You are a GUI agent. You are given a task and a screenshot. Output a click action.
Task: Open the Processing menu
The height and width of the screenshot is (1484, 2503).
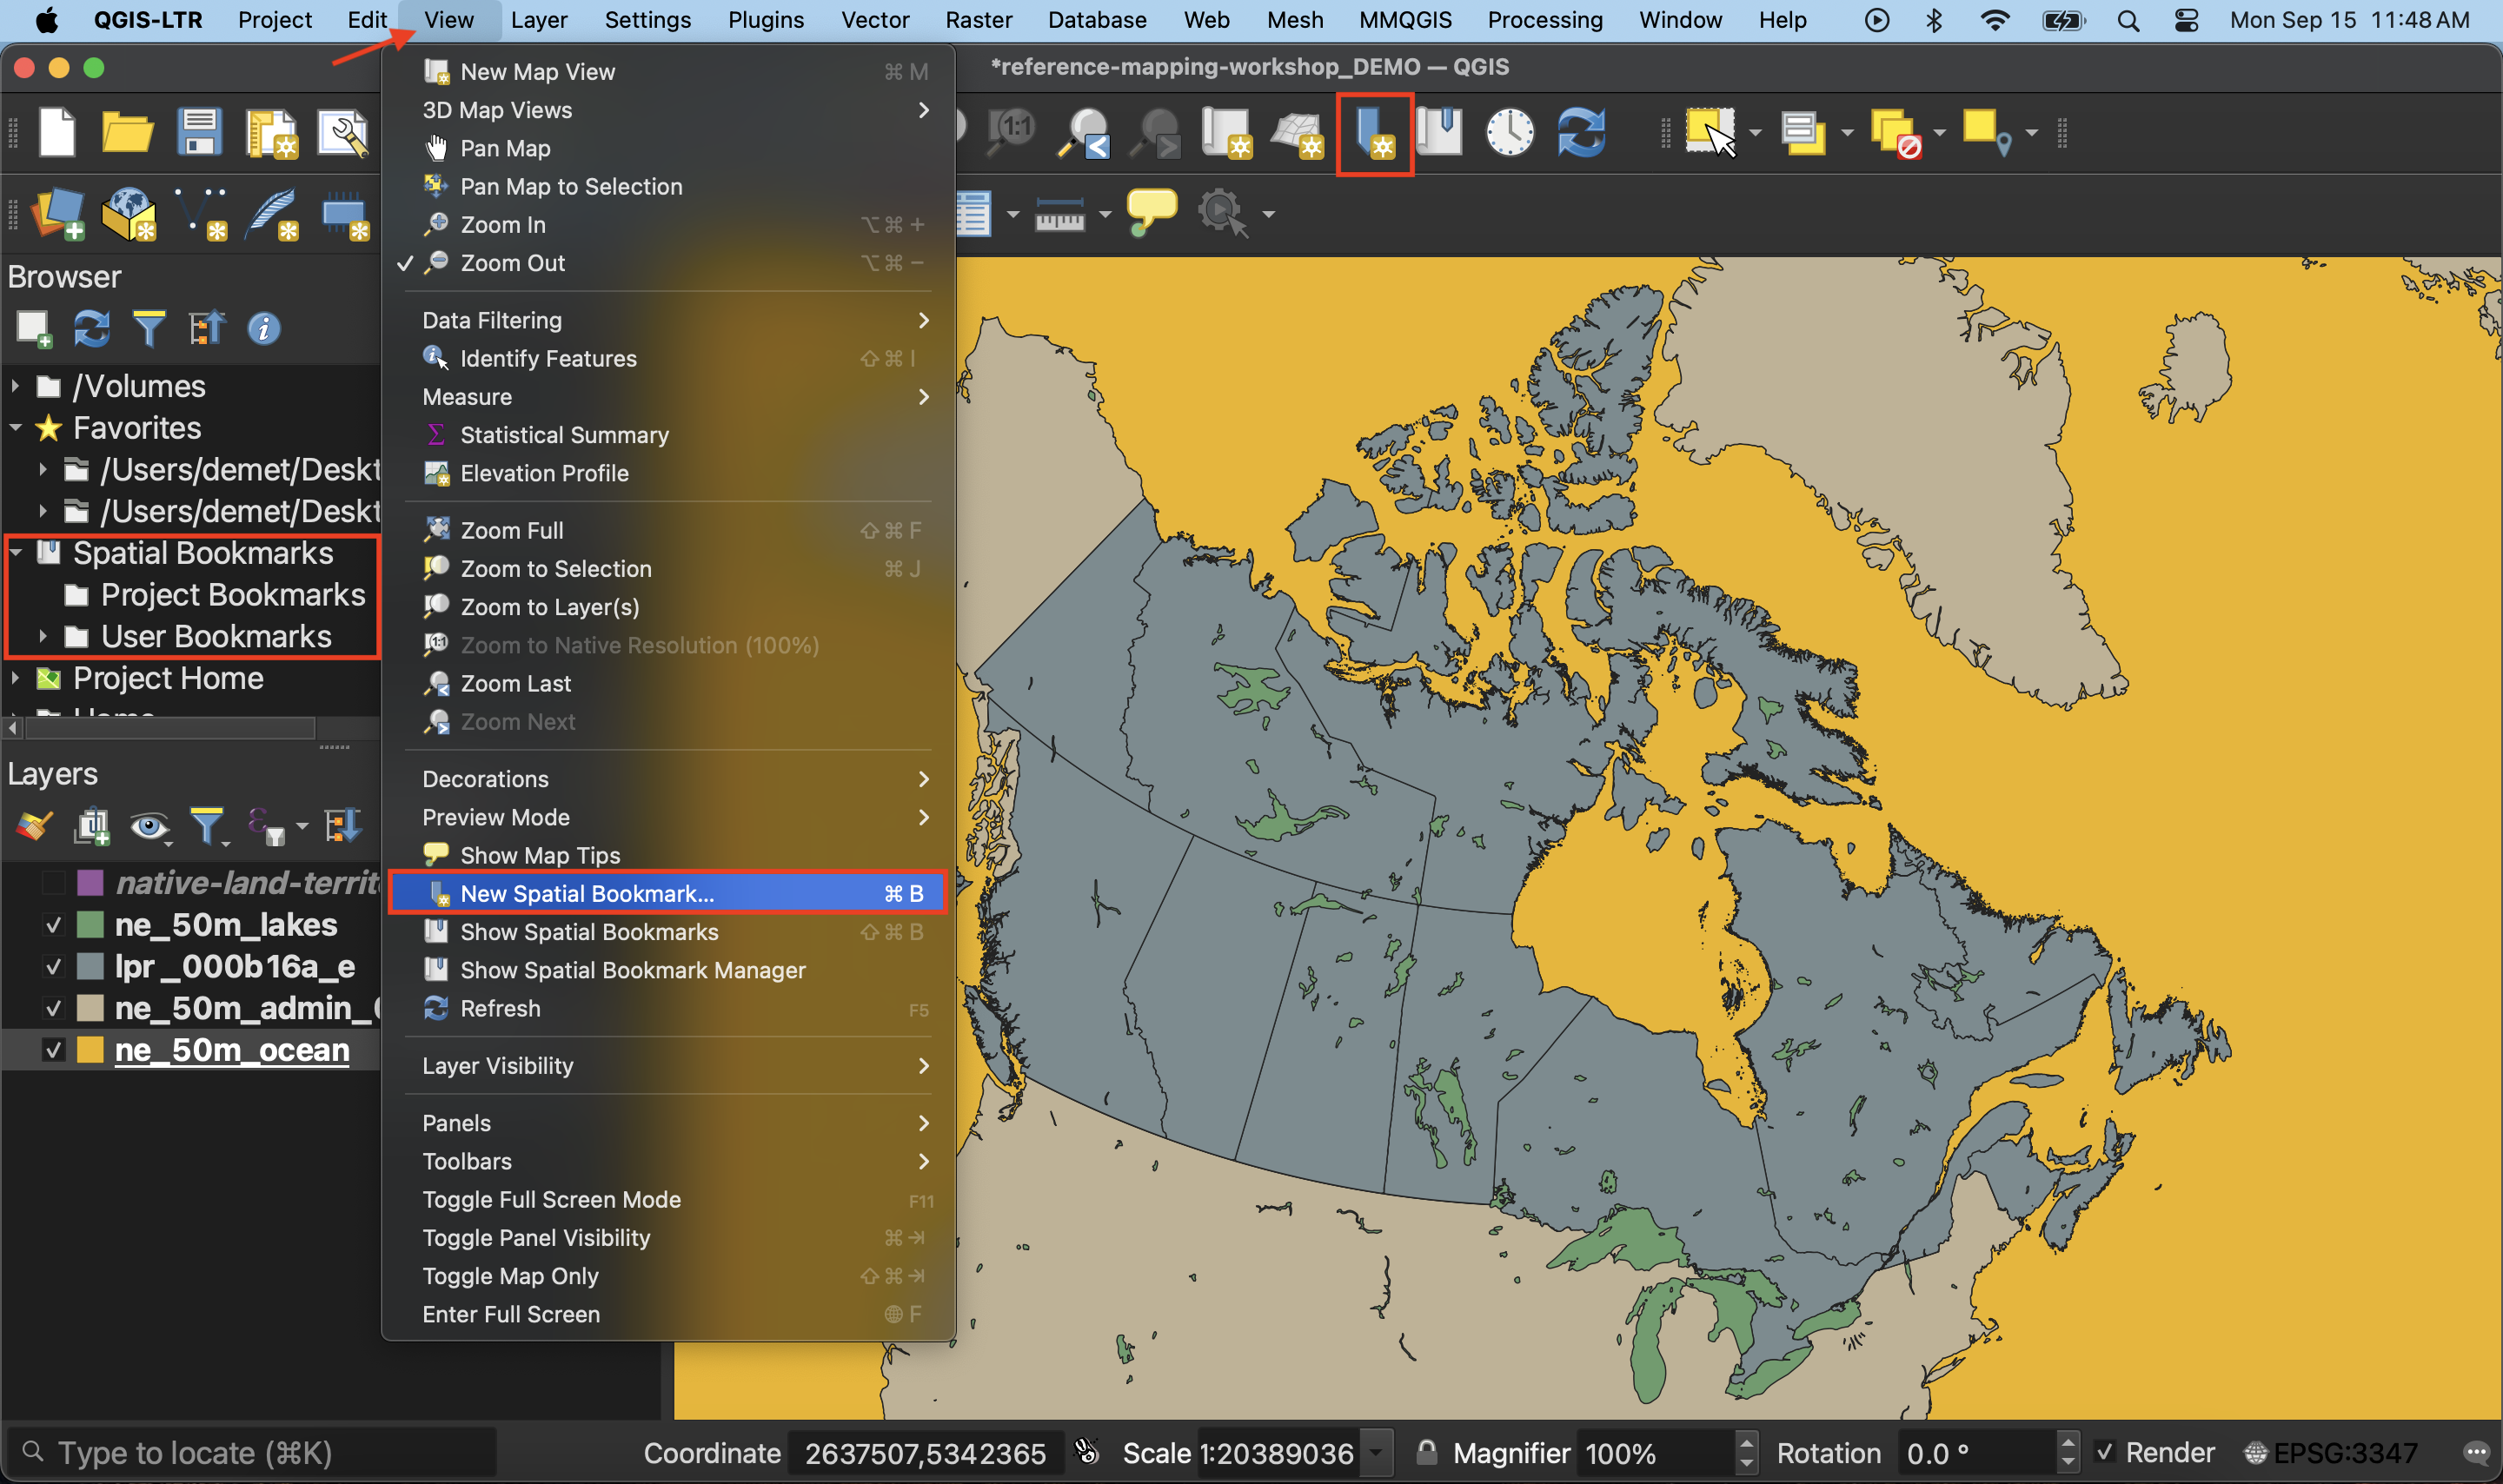click(1544, 20)
